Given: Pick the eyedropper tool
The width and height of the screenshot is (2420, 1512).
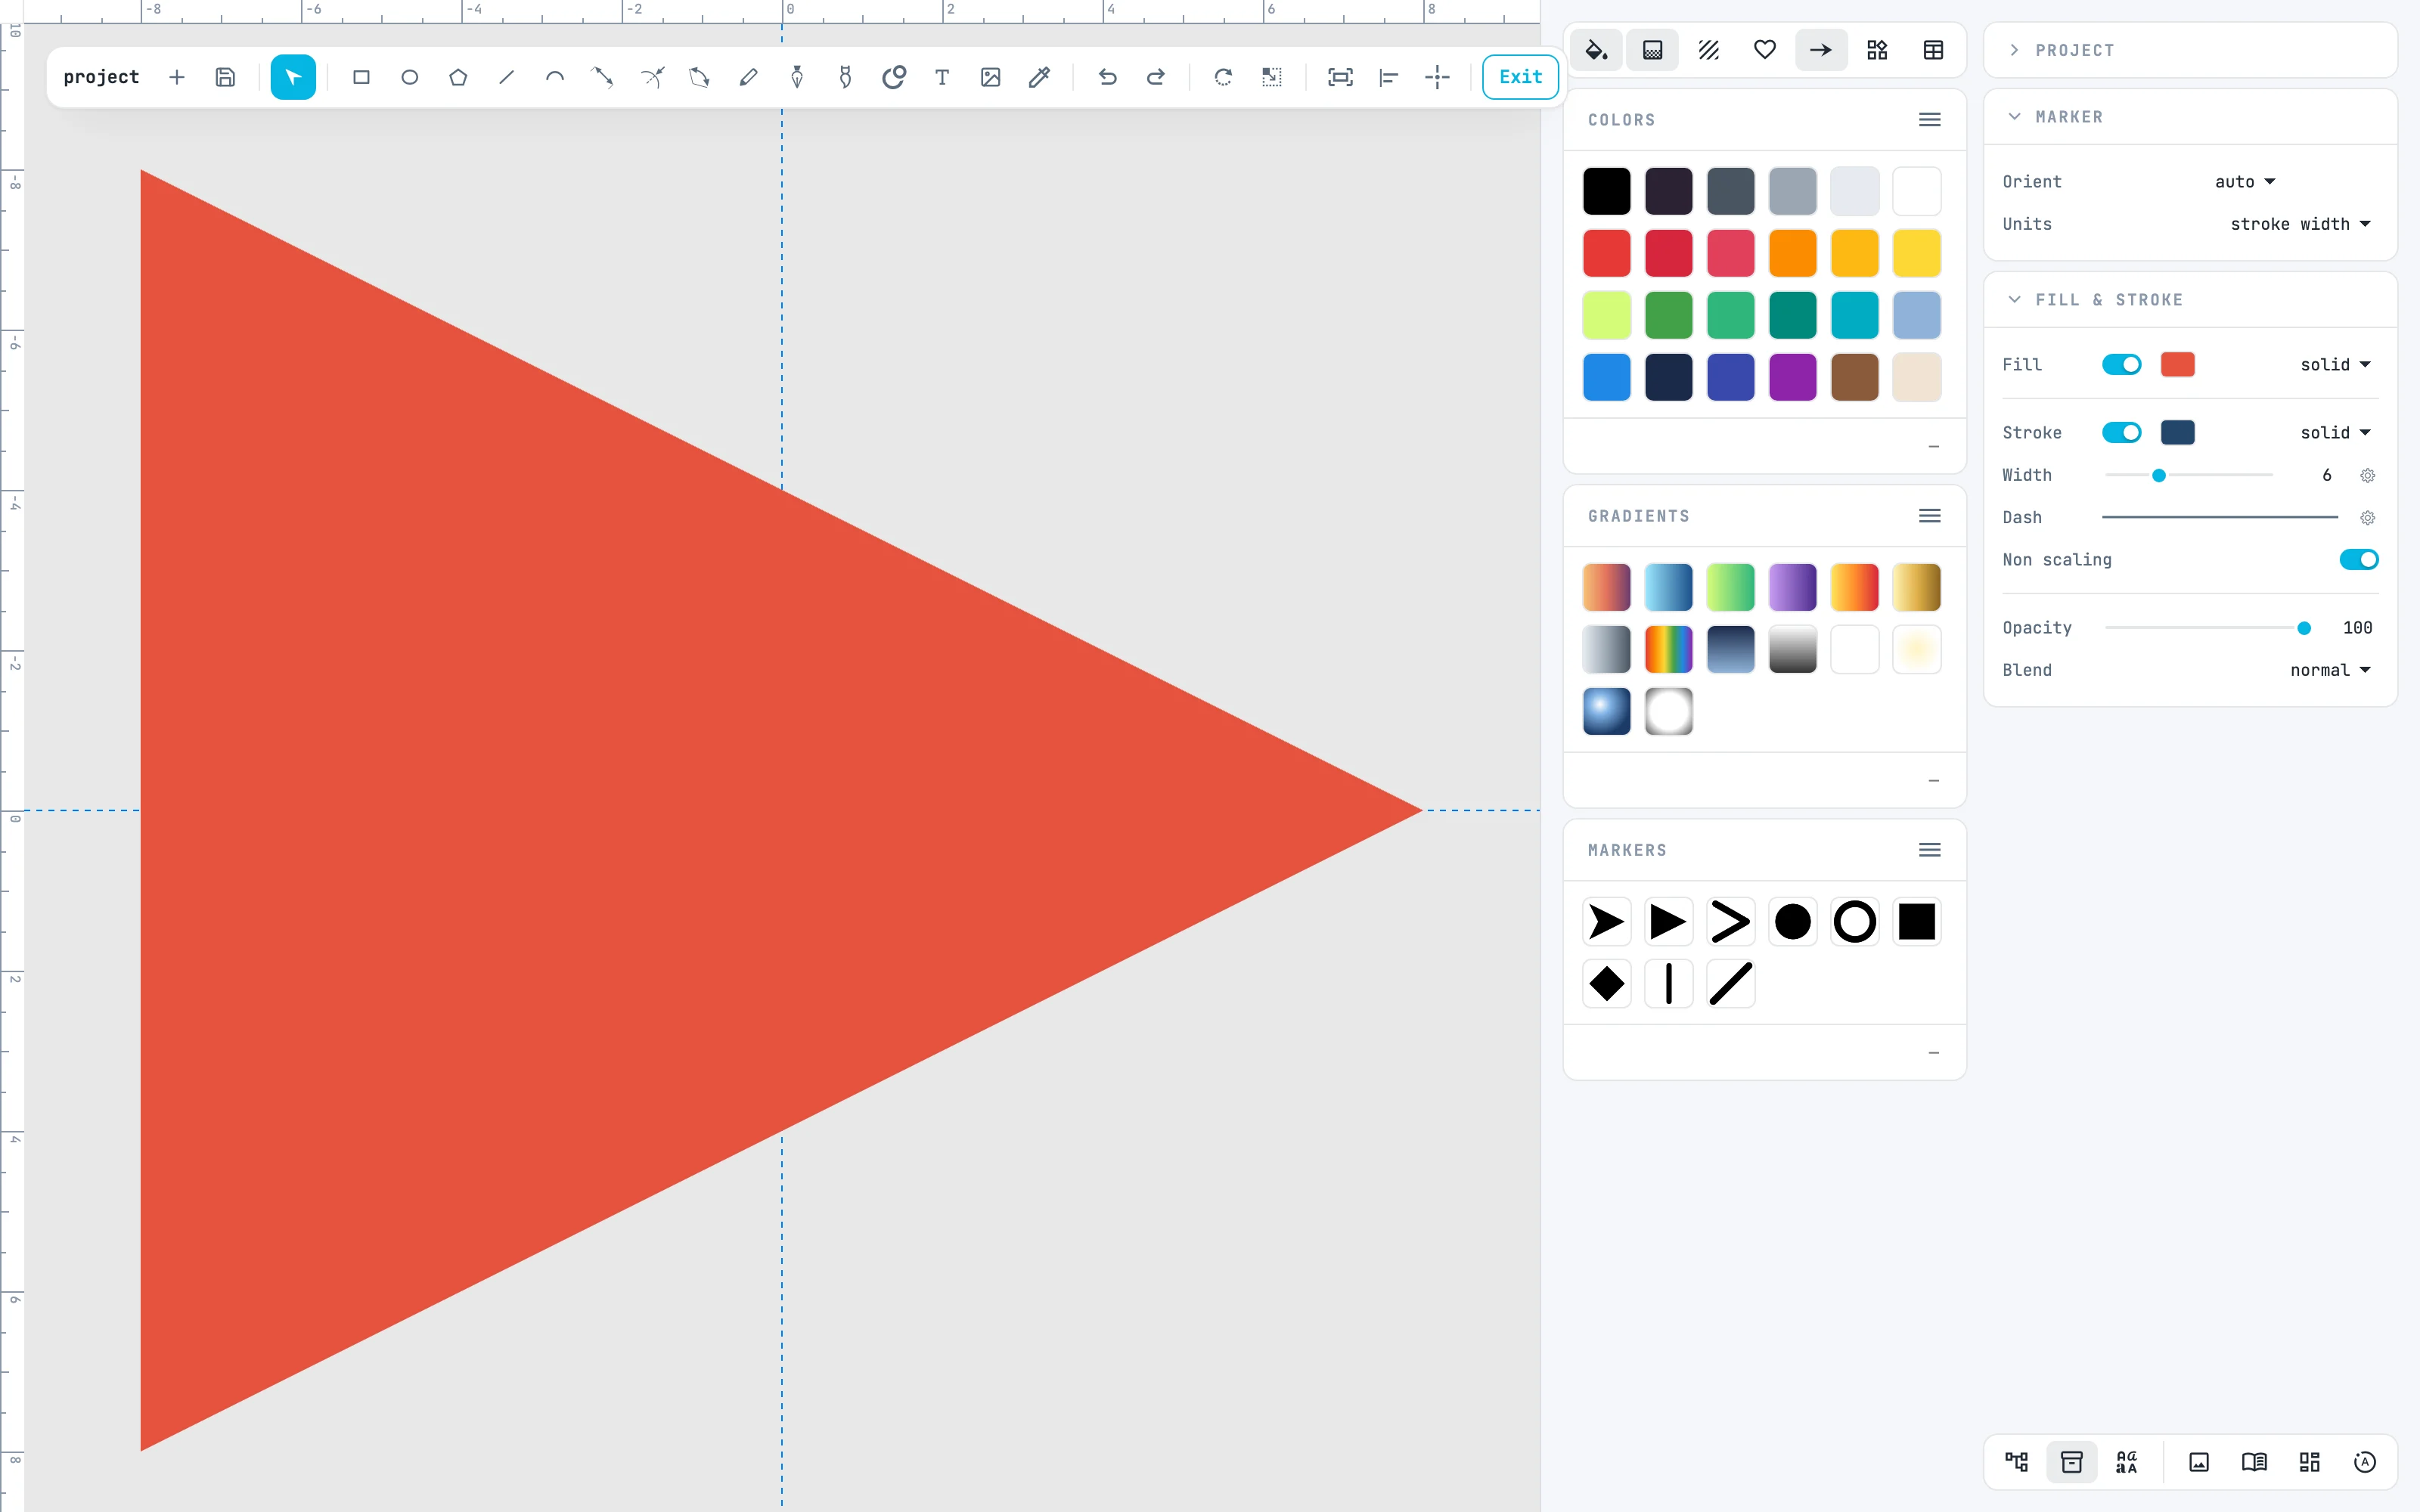Looking at the screenshot, I should tap(1039, 77).
